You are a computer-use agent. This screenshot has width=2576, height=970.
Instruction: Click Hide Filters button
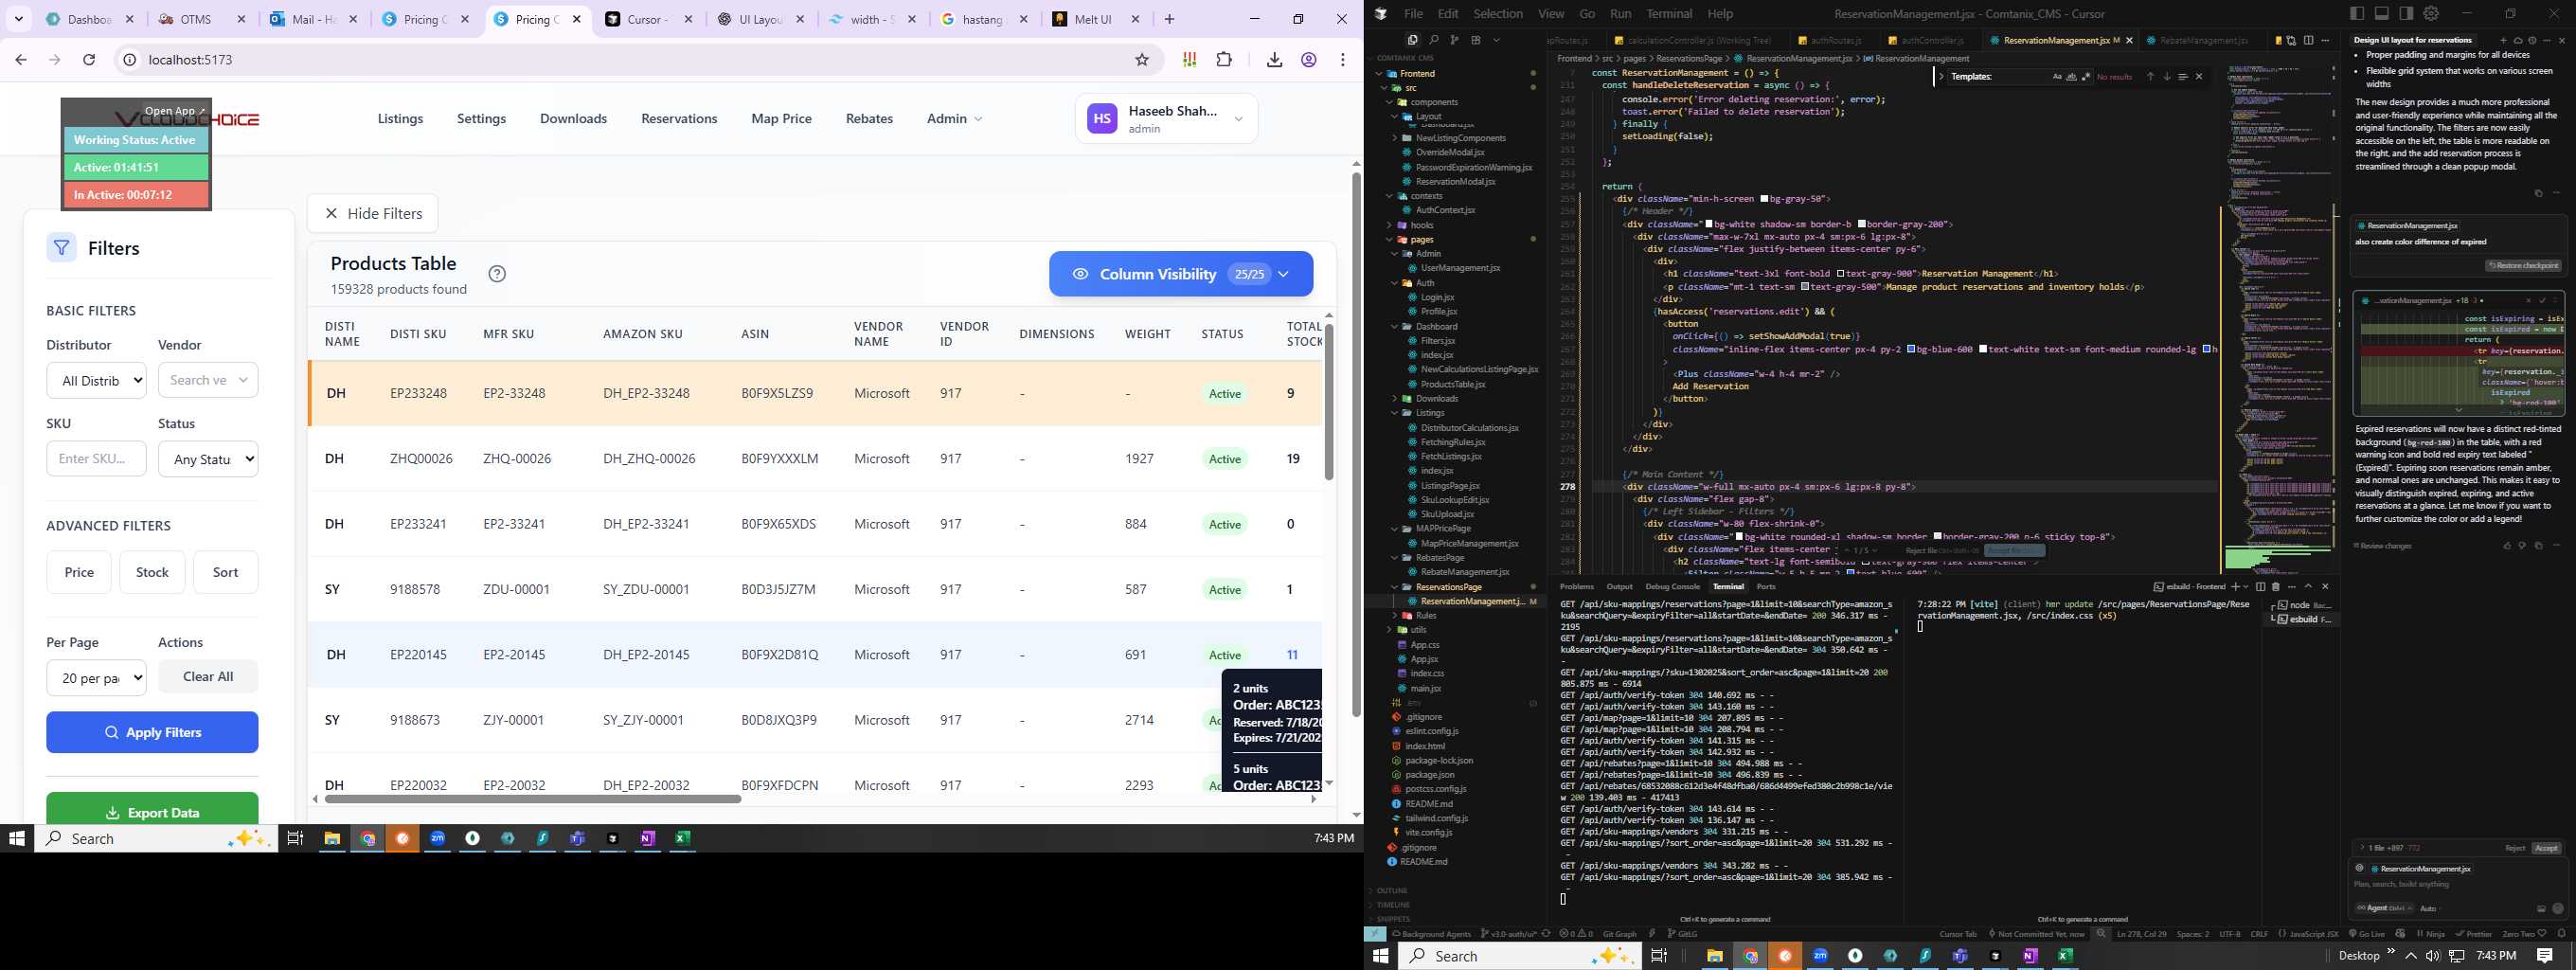[372, 213]
